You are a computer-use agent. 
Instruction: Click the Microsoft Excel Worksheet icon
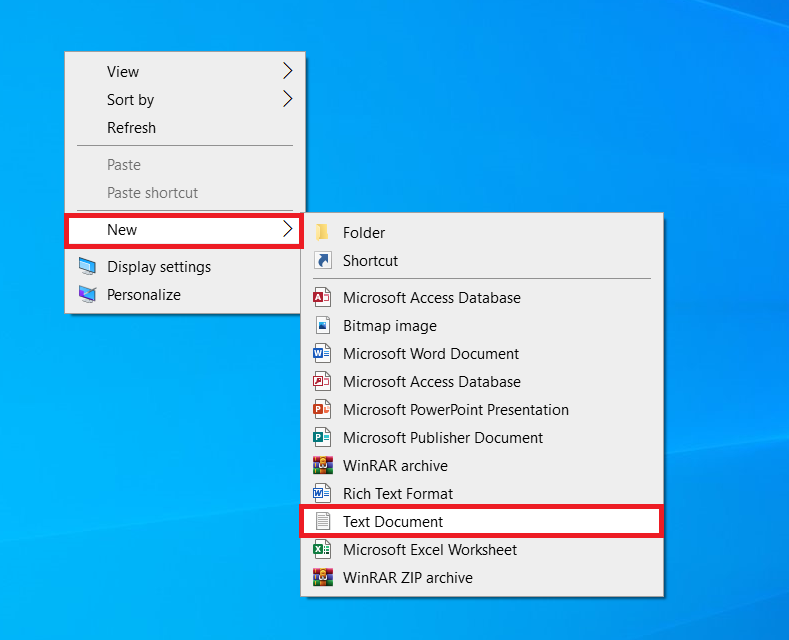pyautogui.click(x=322, y=549)
